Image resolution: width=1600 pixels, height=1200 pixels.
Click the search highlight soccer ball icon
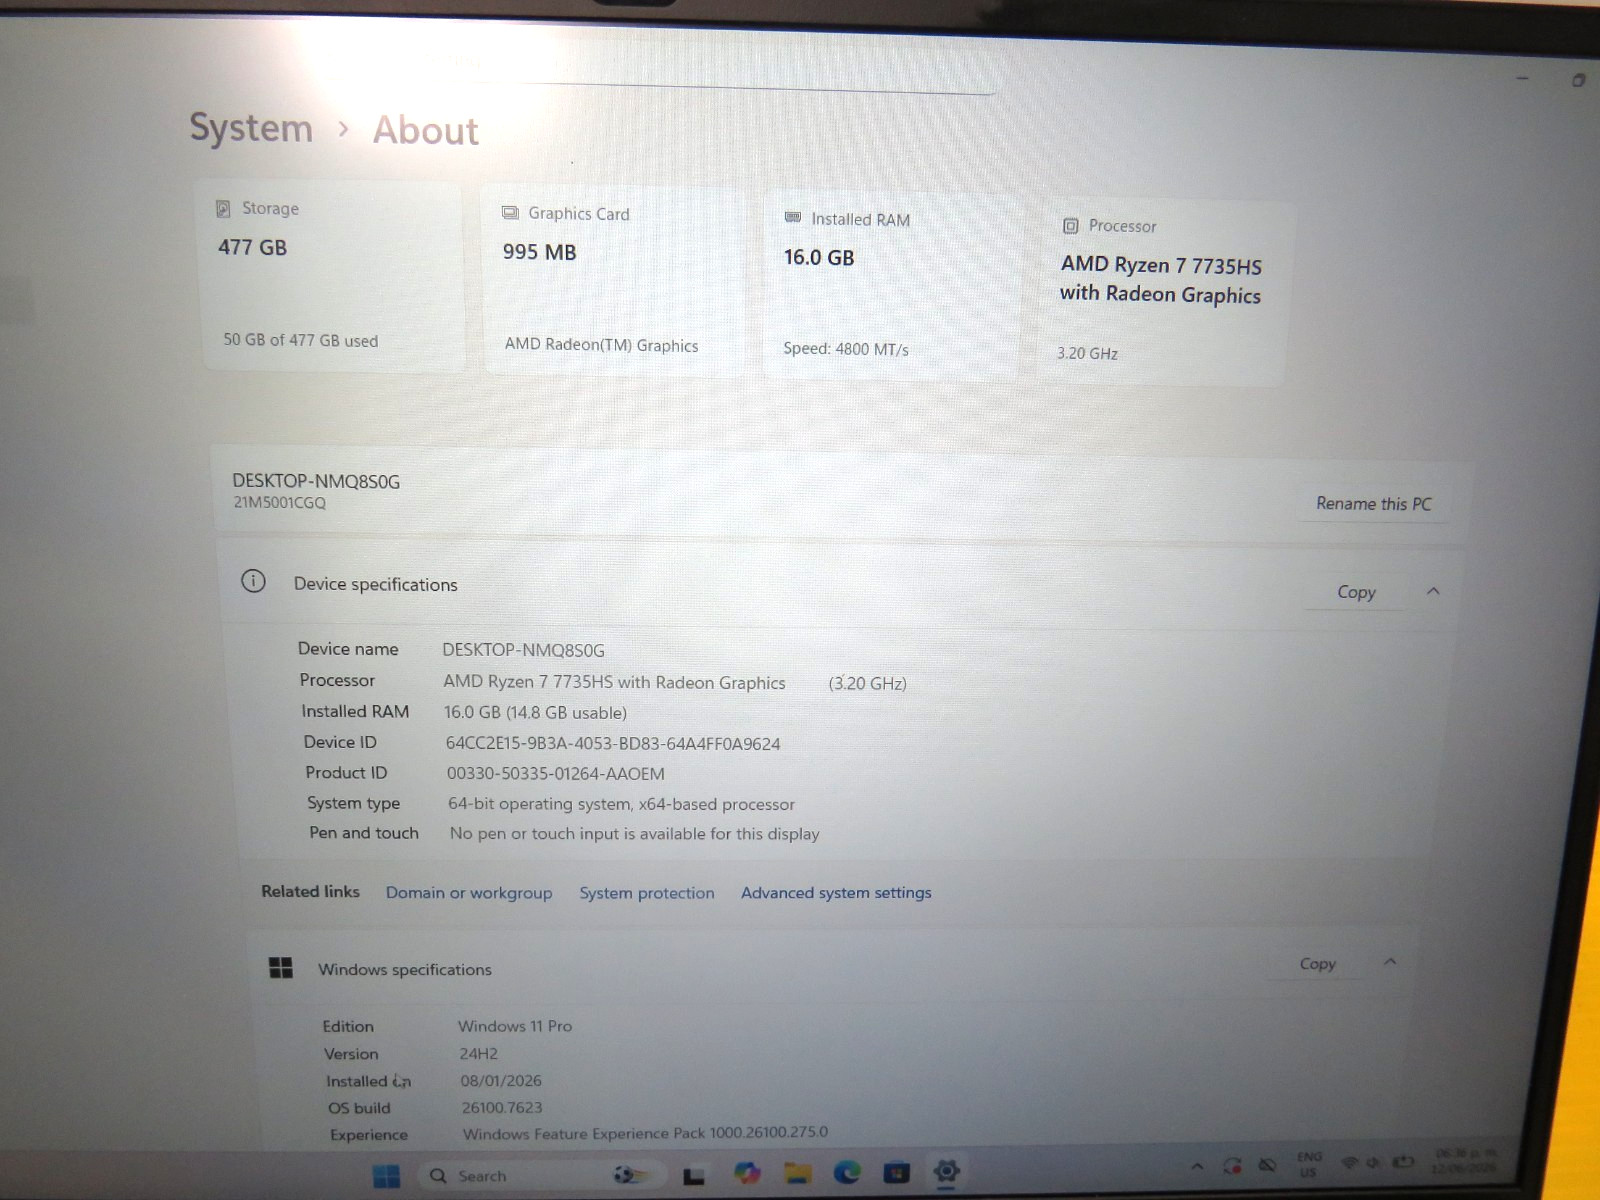[x=630, y=1174]
